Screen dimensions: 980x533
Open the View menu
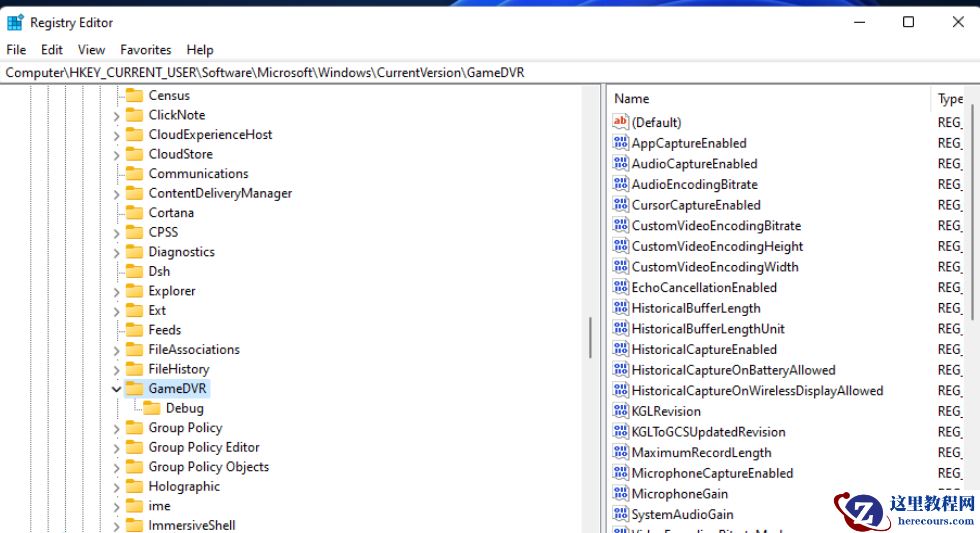tap(91, 49)
